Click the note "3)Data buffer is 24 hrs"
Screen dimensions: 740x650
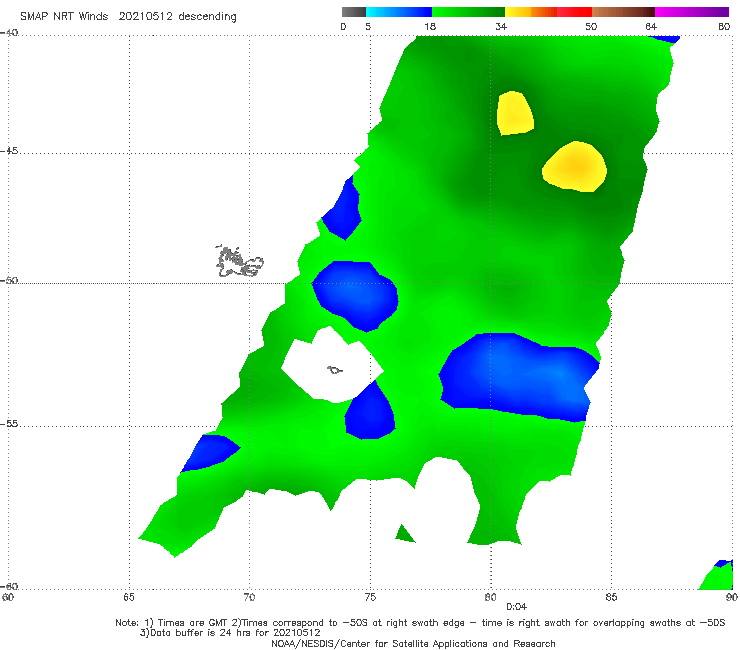point(230,633)
